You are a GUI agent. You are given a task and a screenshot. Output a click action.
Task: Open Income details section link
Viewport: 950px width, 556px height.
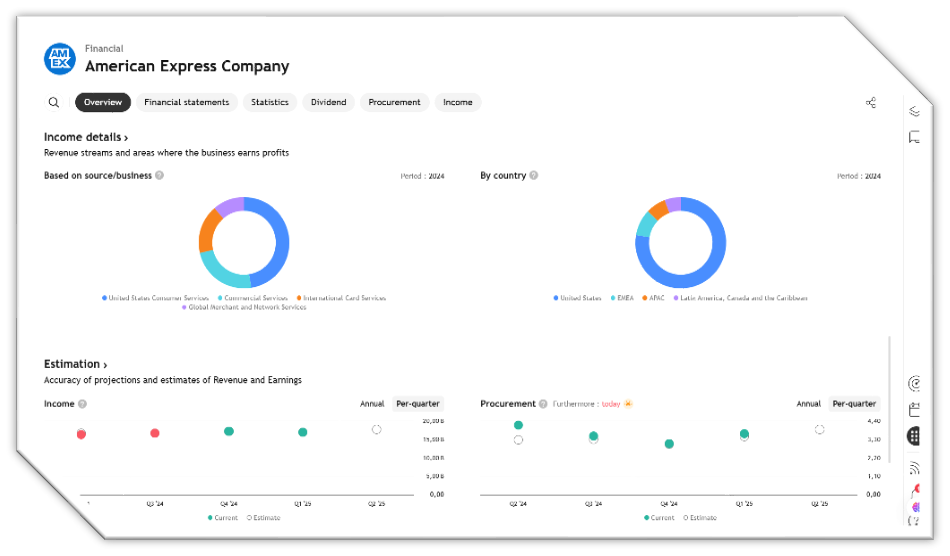86,137
